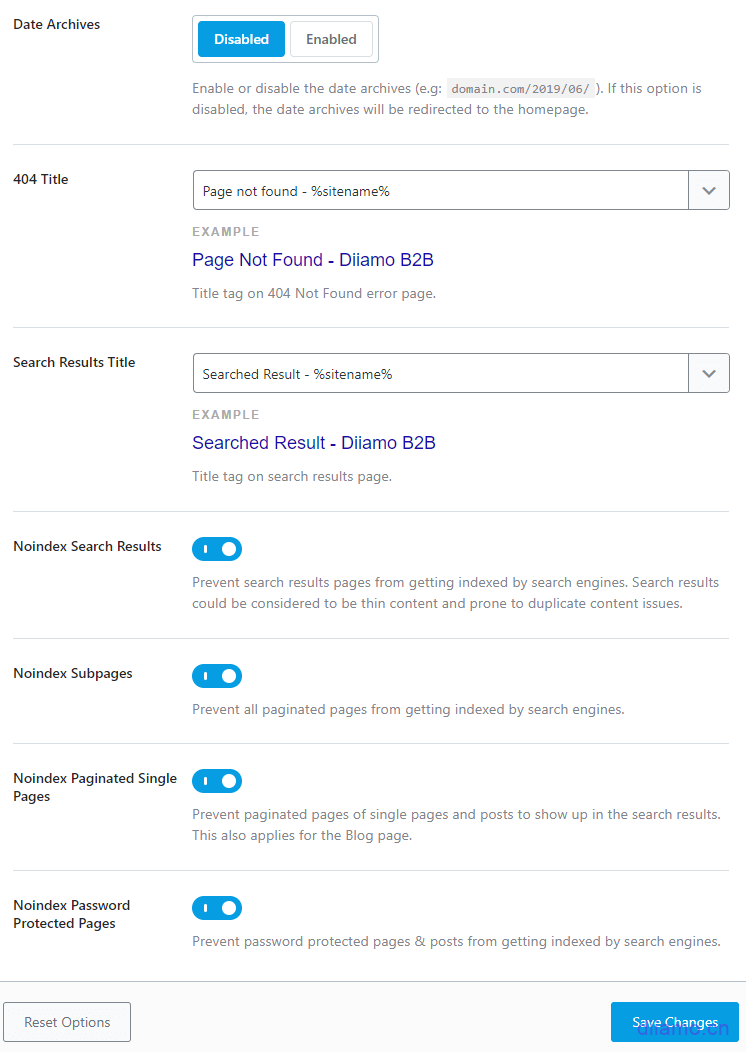Disable Noindex Password Protected Pages switch

point(217,908)
